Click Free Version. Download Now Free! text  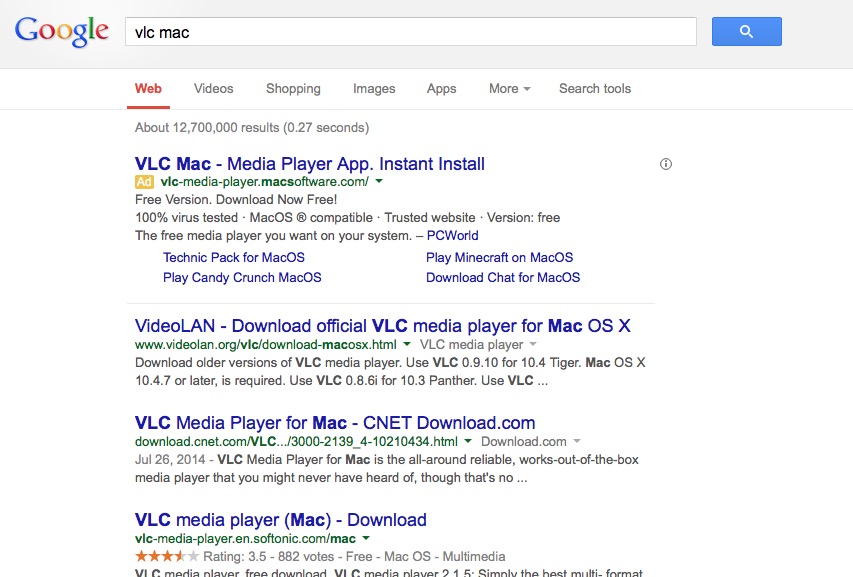(x=236, y=200)
